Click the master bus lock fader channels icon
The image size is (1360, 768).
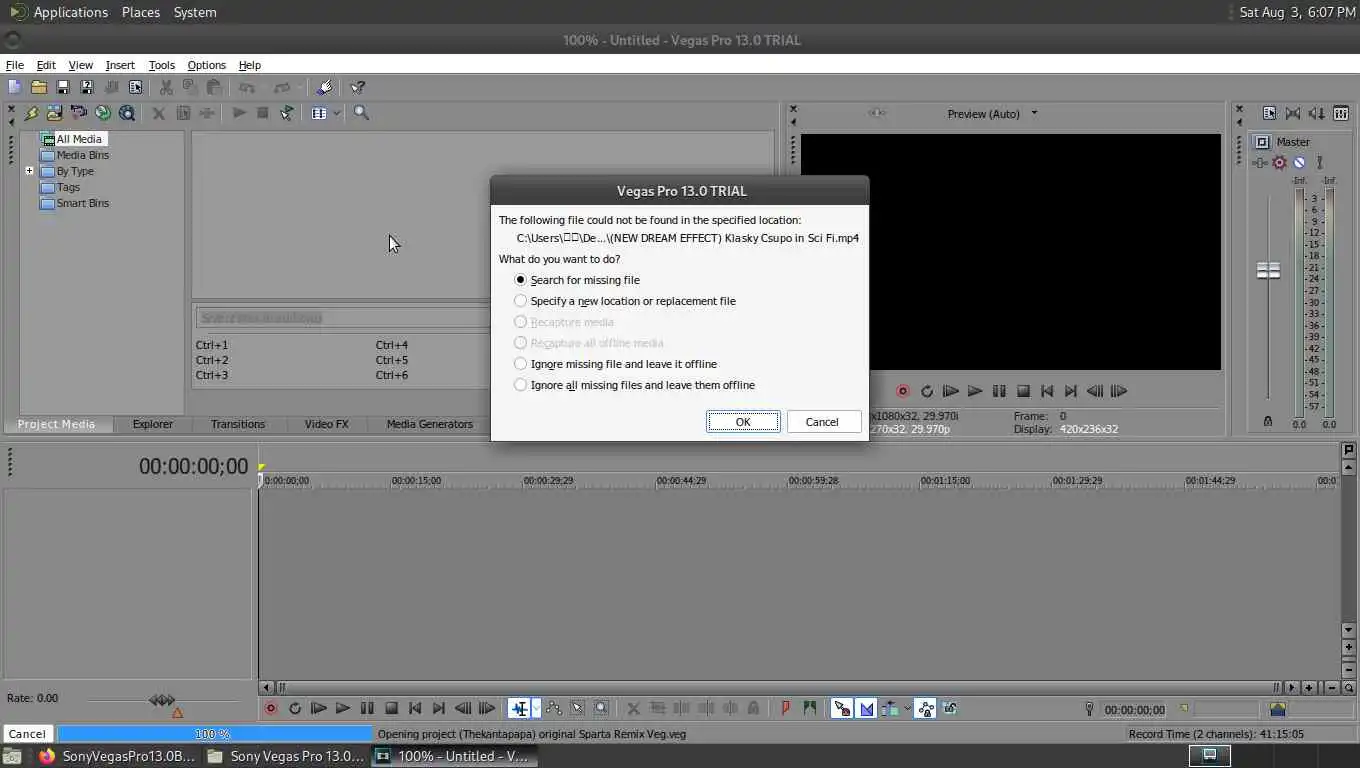click(1268, 421)
